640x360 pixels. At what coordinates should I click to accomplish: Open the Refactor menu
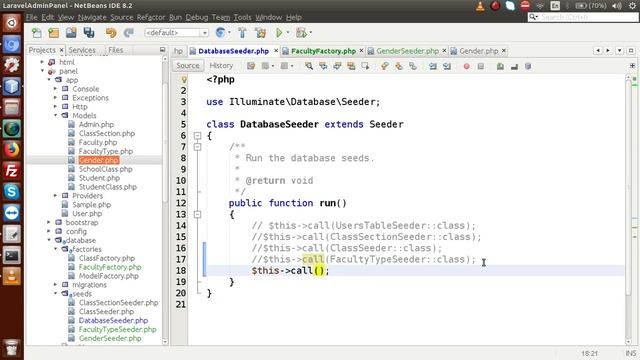(x=151, y=17)
